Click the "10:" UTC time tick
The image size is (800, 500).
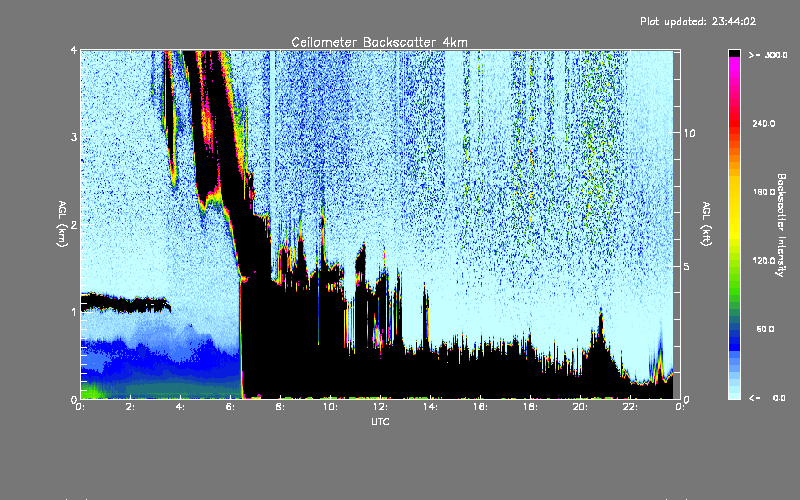[330, 407]
